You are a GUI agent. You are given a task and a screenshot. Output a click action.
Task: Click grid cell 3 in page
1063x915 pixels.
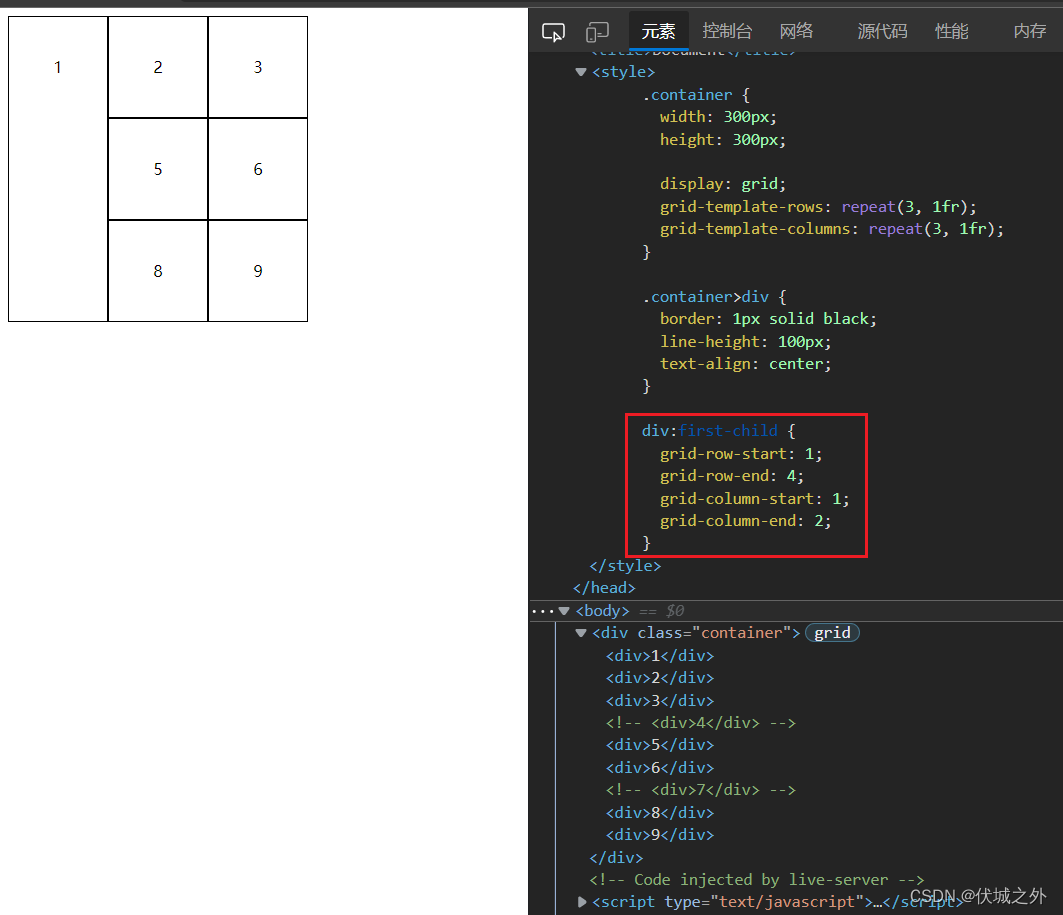pos(258,67)
